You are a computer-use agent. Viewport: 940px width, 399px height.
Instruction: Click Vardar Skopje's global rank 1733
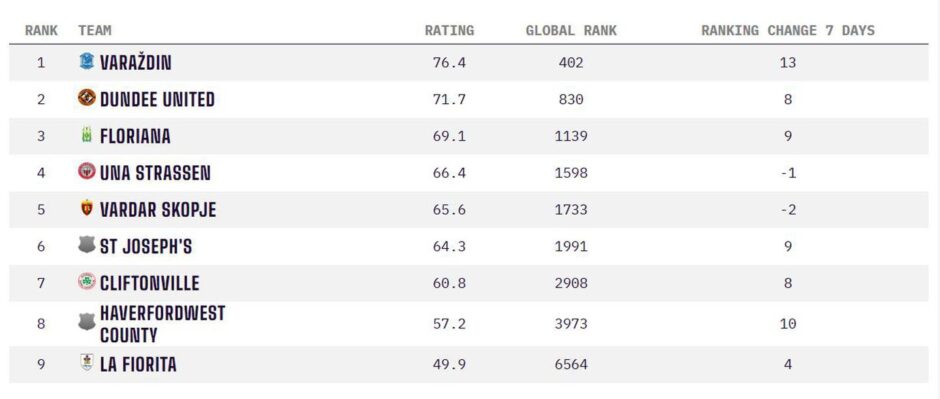pyautogui.click(x=571, y=210)
